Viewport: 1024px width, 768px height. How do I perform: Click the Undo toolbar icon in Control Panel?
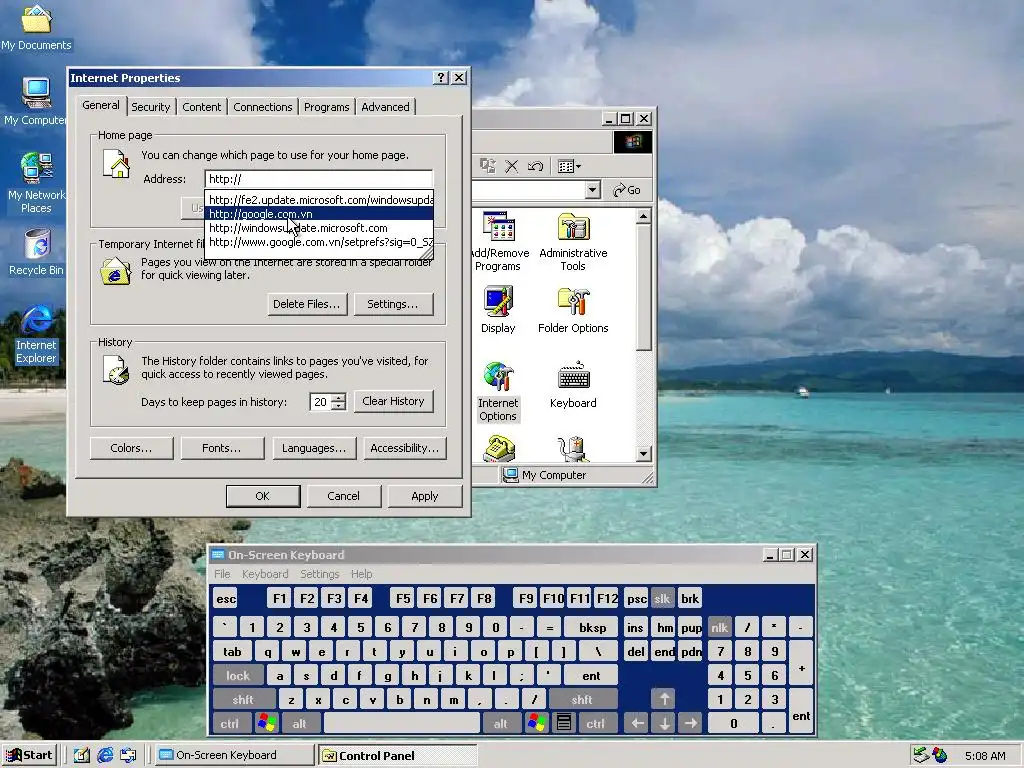tap(535, 167)
